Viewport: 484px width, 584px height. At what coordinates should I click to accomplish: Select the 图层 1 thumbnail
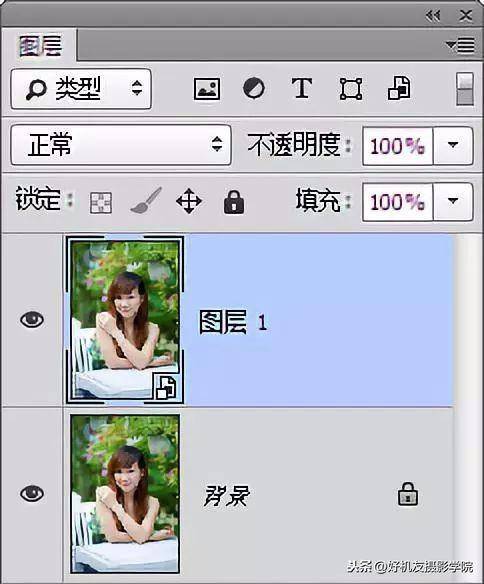125,320
